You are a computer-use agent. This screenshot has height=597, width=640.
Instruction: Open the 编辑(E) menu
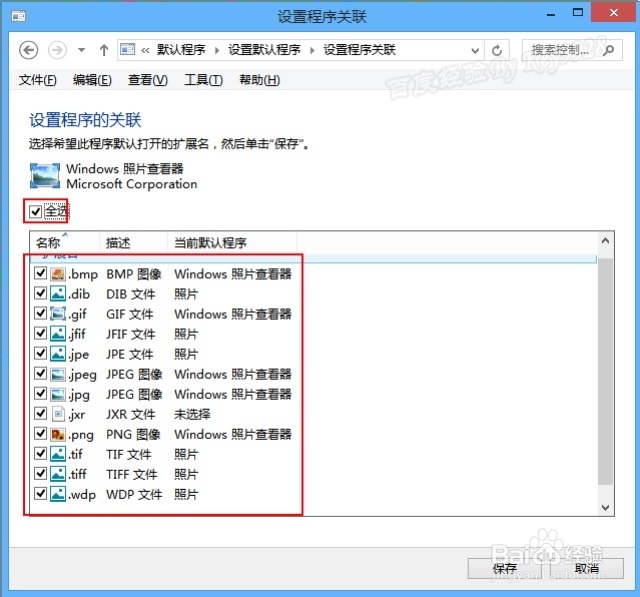92,80
